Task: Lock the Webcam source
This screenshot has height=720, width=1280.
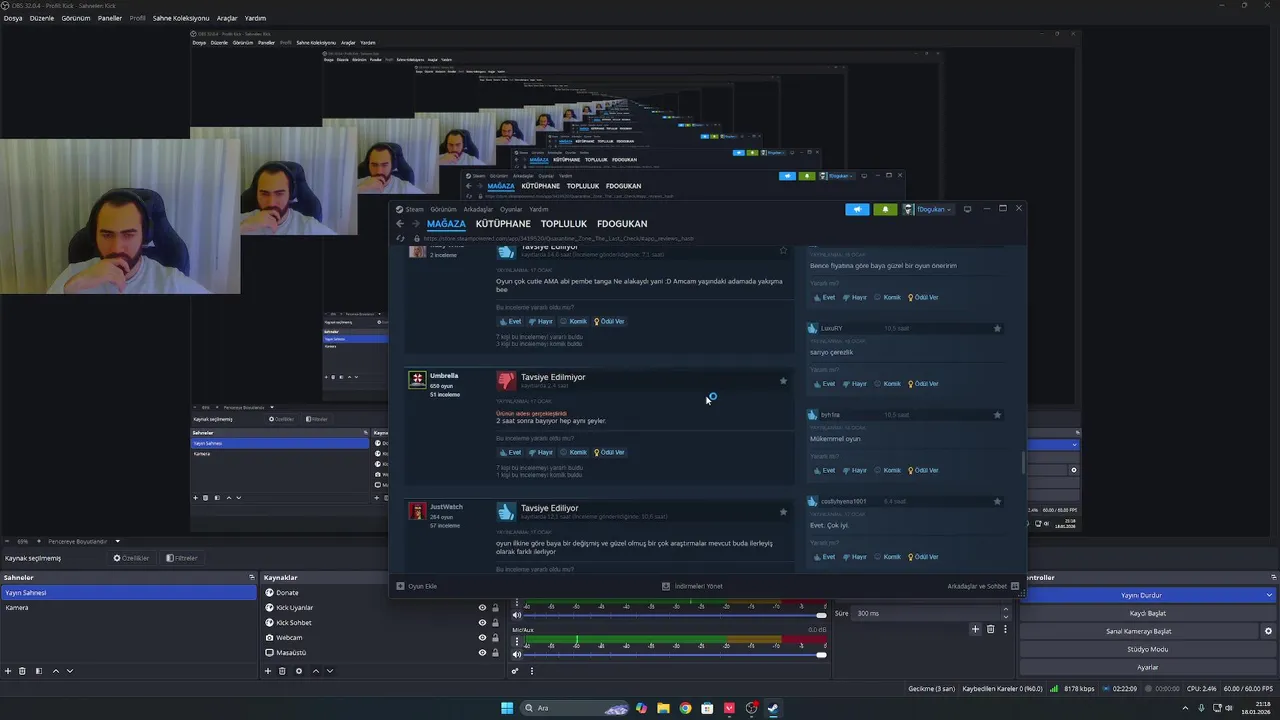Action: 497,638
